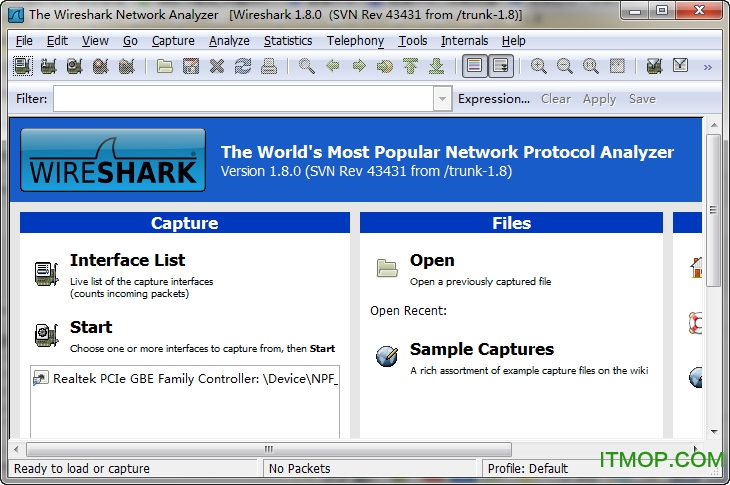Image resolution: width=730 pixels, height=485 pixels.
Task: Click the horizontal scrollbar thumb
Action: click(x=267, y=449)
